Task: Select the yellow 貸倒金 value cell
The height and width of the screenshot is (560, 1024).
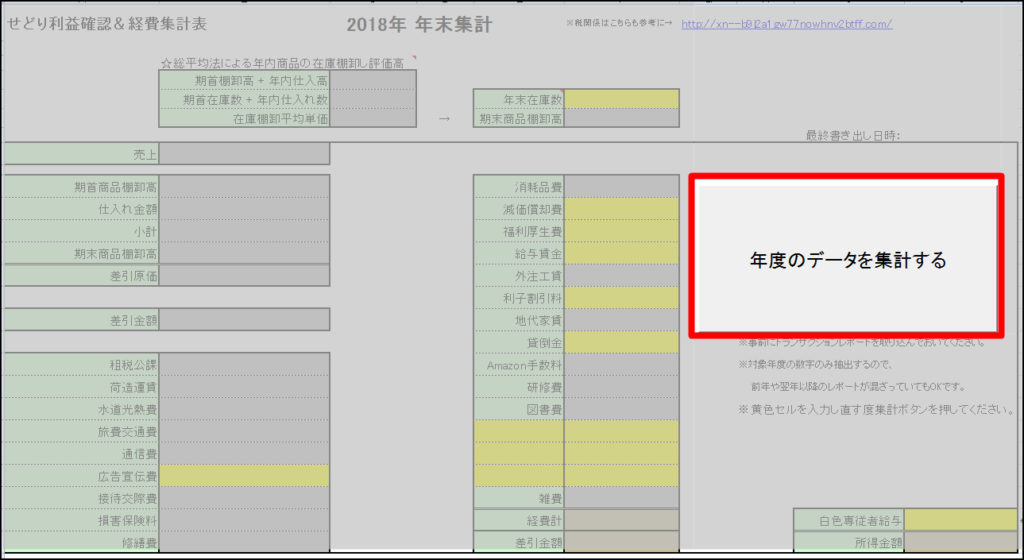Action: click(622, 342)
